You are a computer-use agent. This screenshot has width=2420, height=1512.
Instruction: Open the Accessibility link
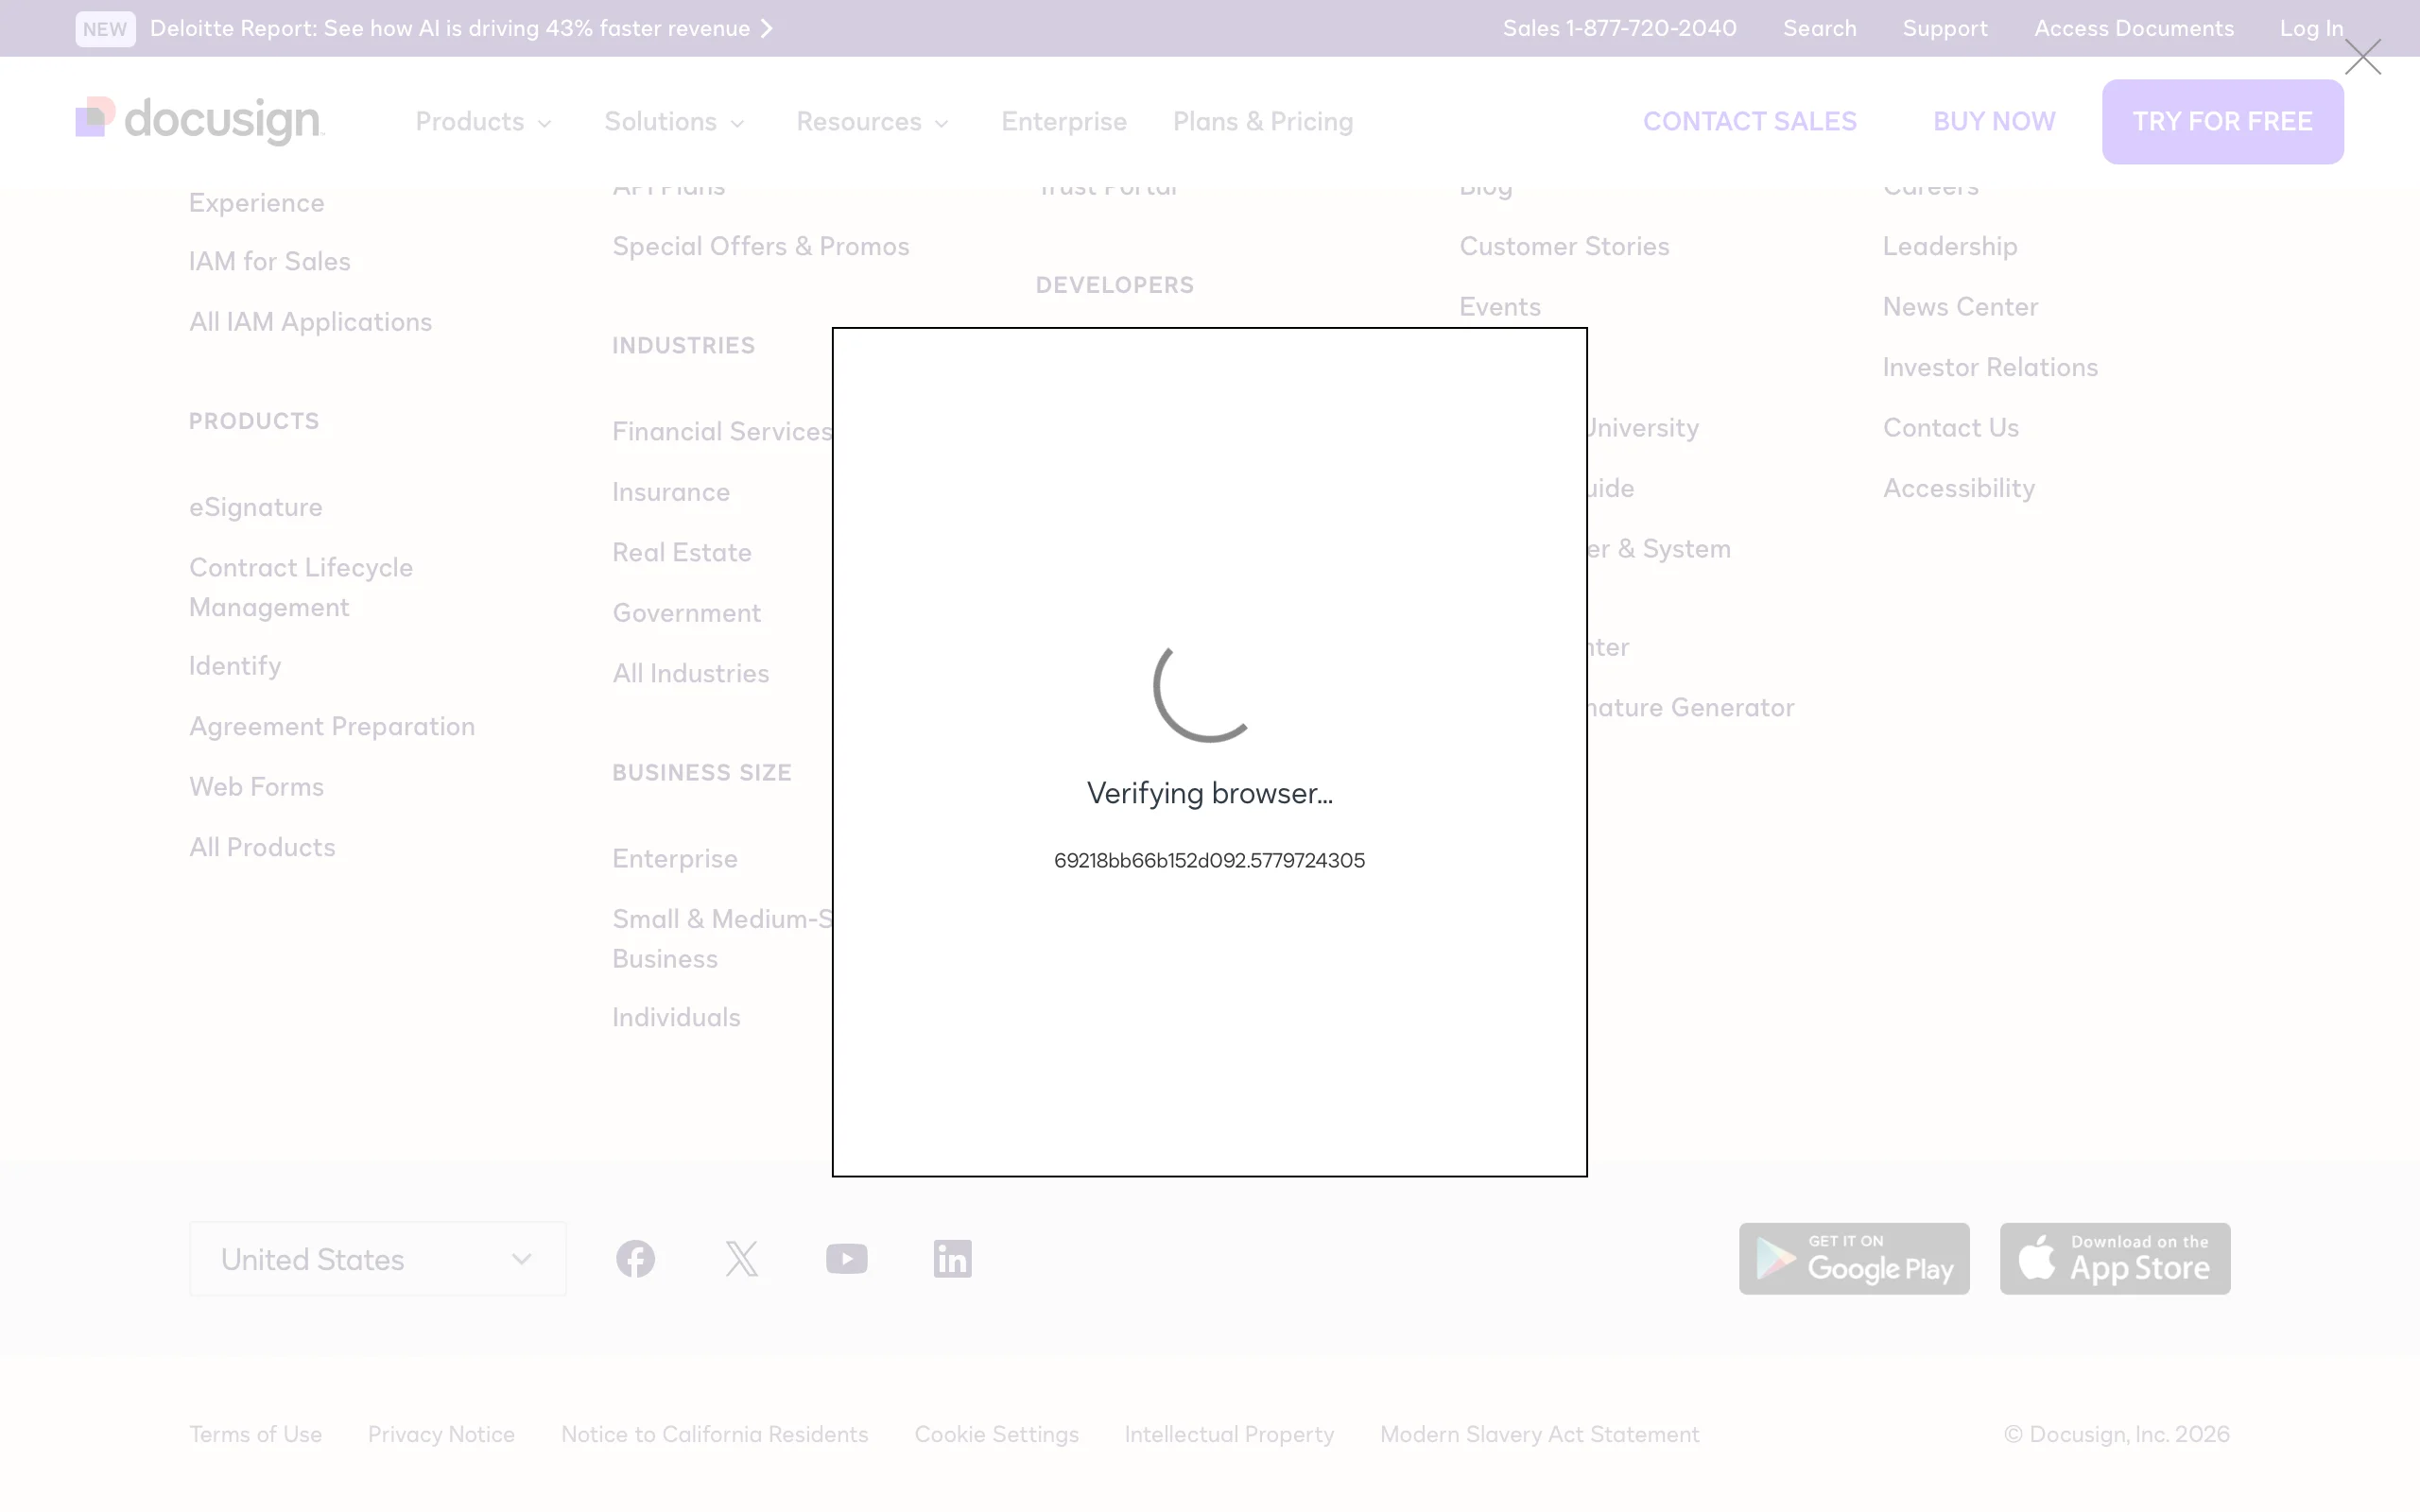(x=1959, y=488)
